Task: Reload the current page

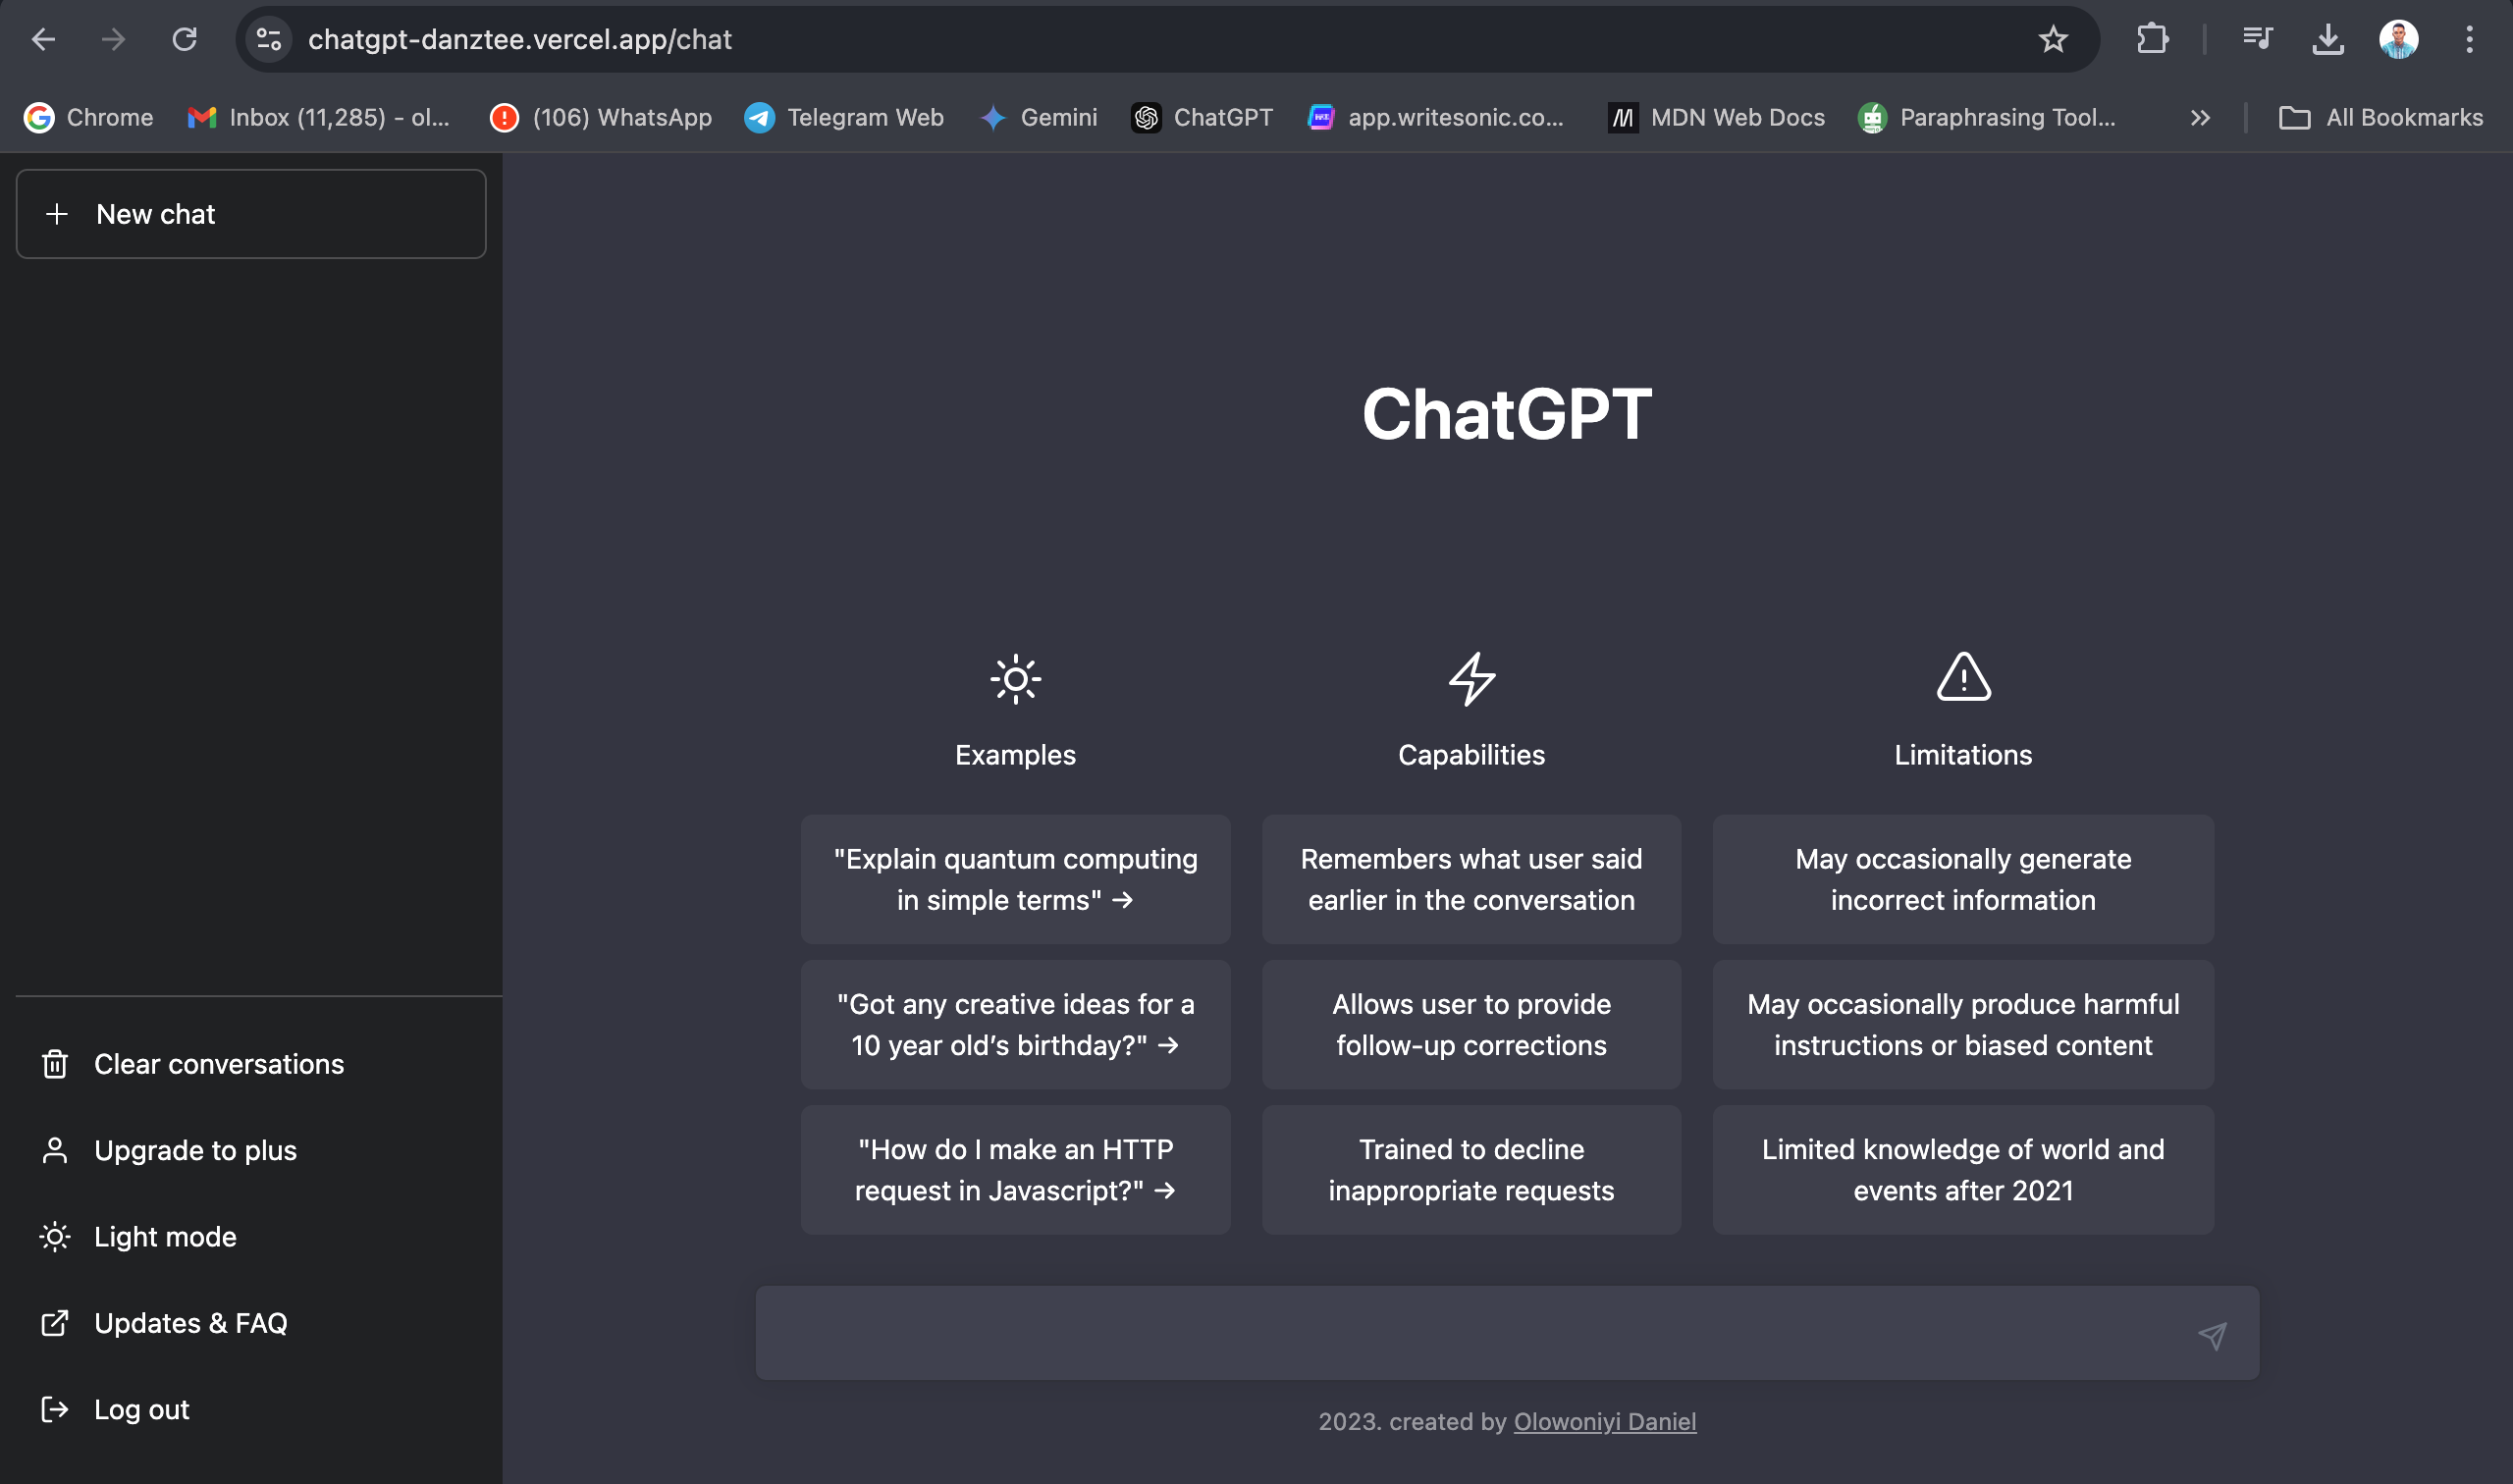Action: [x=186, y=39]
